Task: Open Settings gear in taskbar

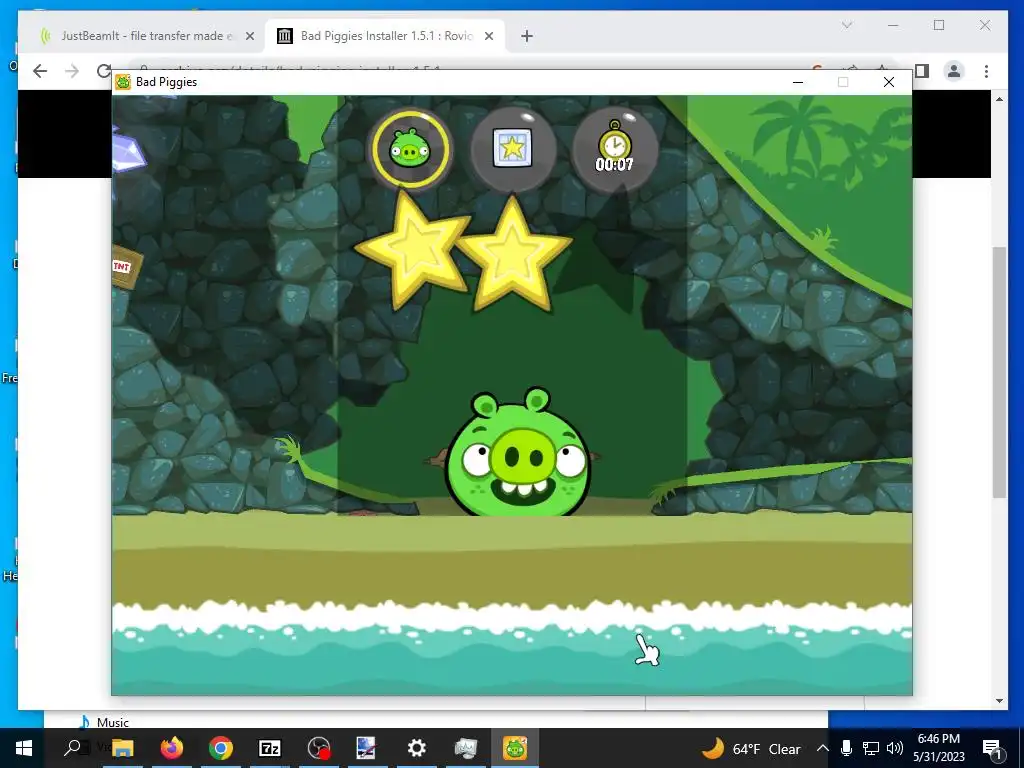Action: click(x=417, y=748)
